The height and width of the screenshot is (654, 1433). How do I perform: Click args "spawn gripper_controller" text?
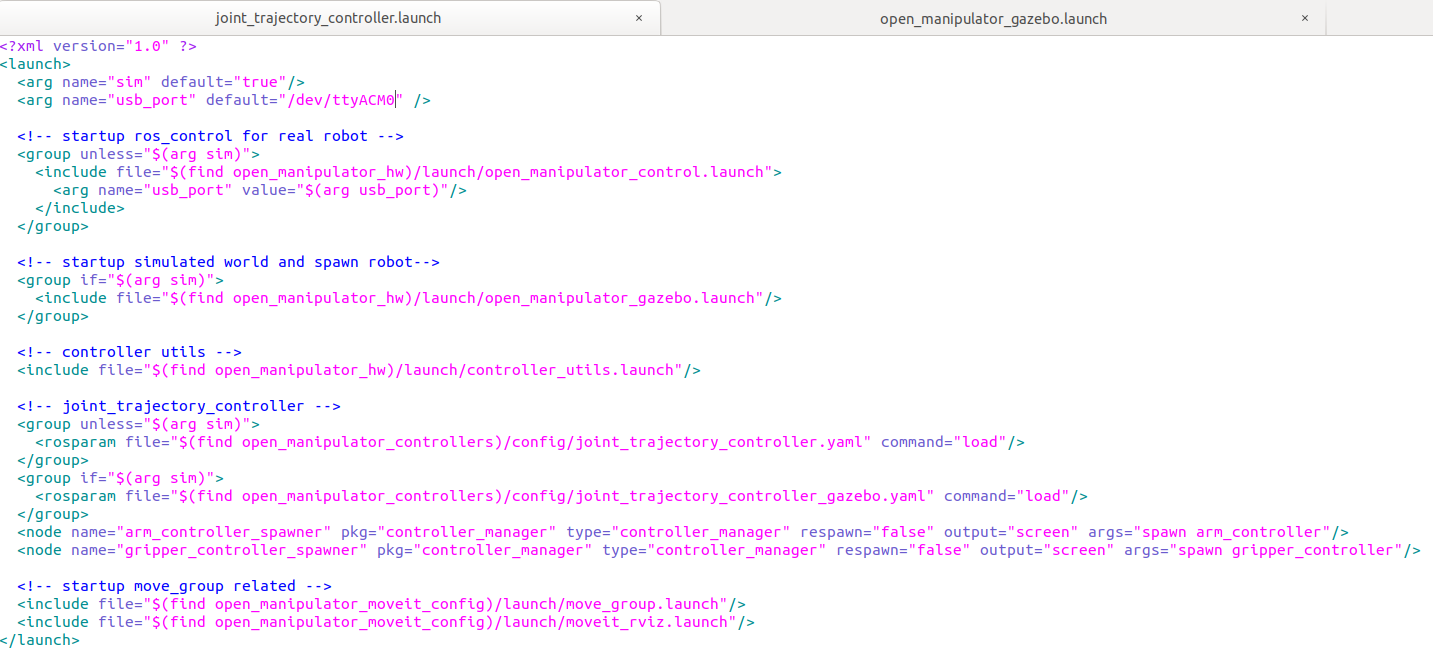click(1264, 550)
